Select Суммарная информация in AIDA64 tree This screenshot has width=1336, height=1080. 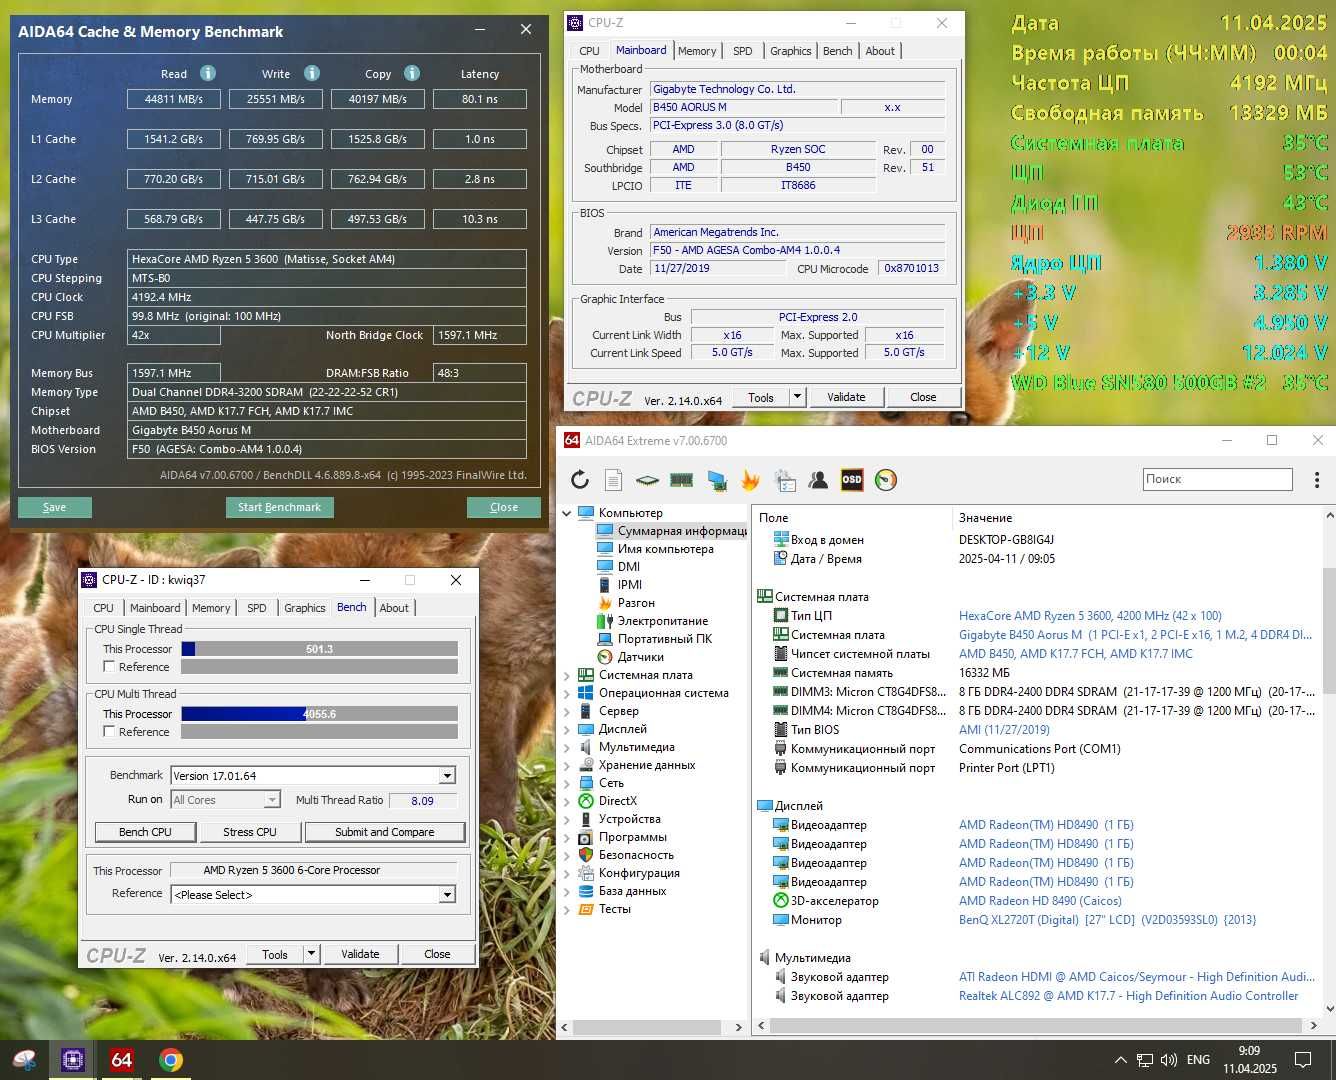(x=682, y=531)
